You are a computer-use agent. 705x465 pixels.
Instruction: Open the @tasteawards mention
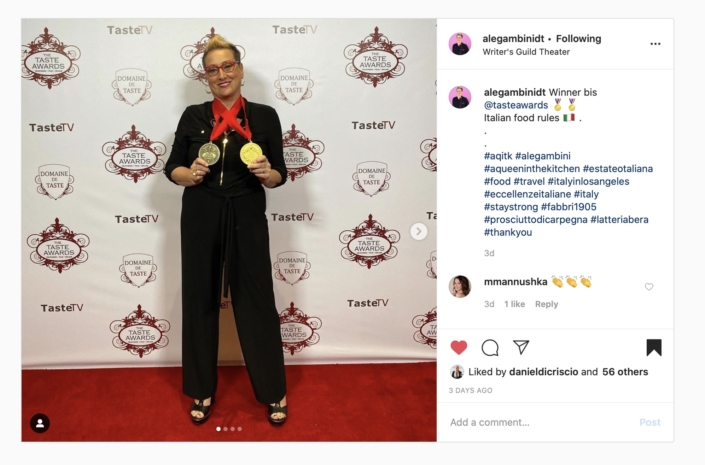516,105
